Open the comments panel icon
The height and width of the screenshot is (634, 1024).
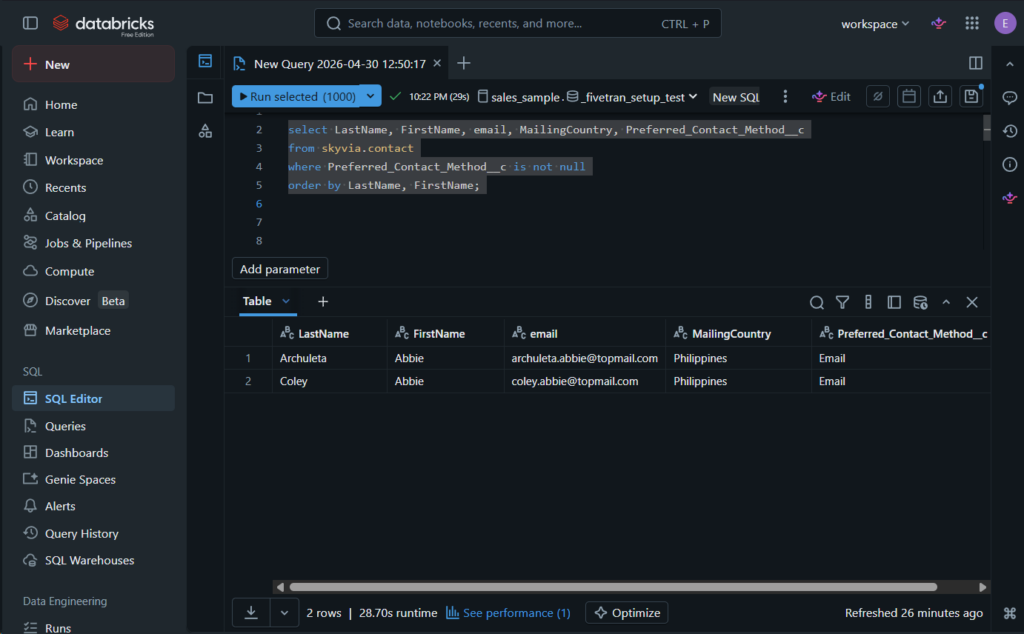[x=1010, y=98]
